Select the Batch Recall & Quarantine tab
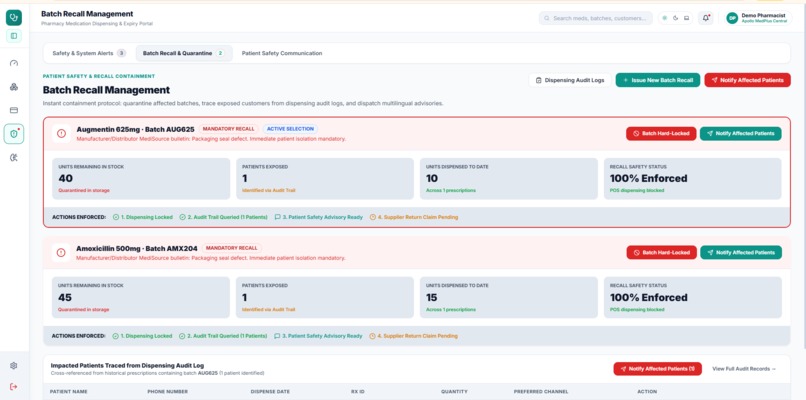 tap(184, 53)
